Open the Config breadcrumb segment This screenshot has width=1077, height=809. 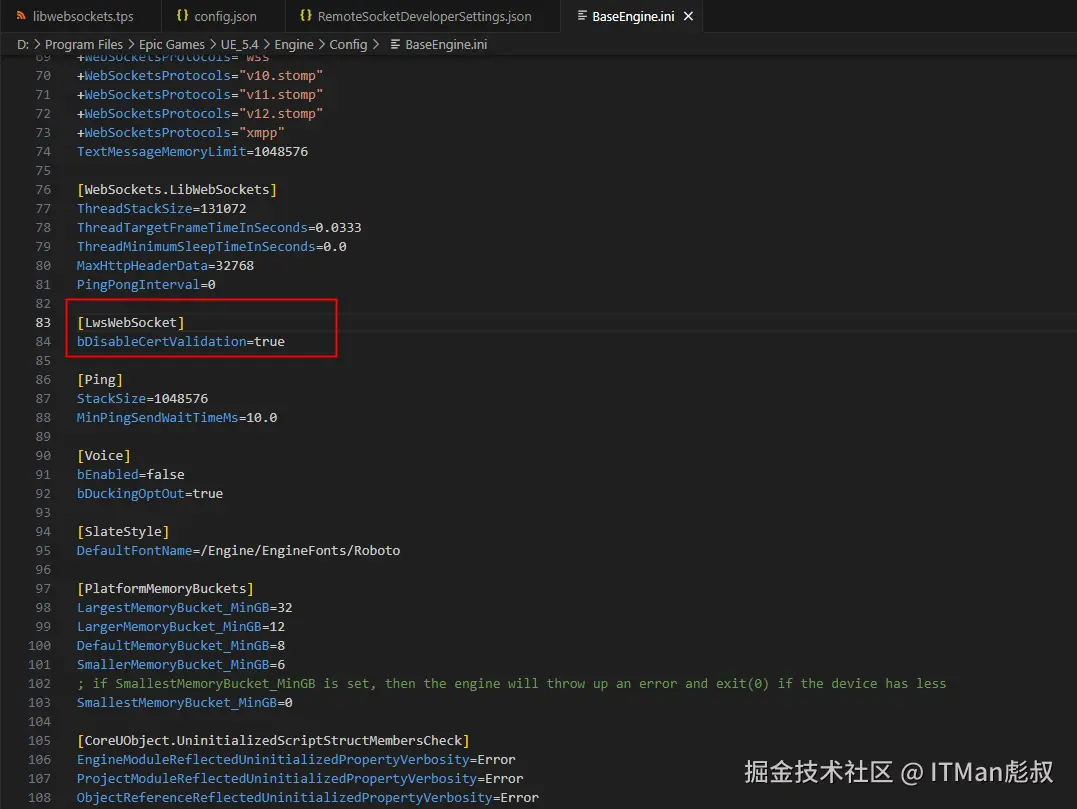coord(348,44)
